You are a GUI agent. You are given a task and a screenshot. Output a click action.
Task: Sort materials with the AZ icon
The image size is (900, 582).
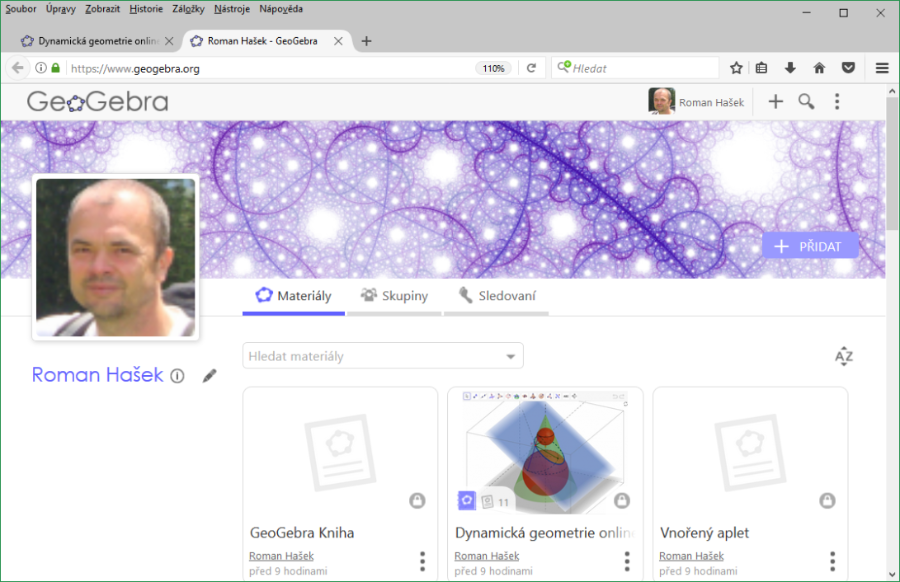[x=843, y=356]
